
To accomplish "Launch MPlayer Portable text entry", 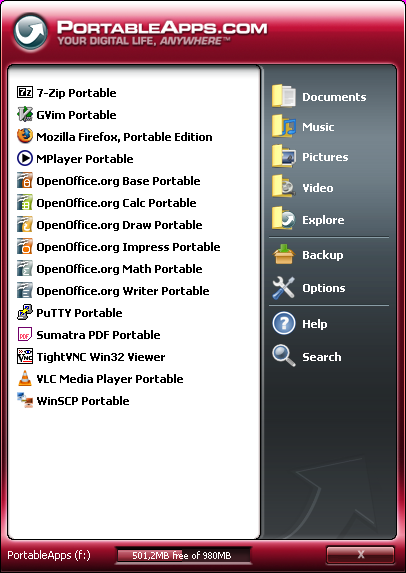I will [x=85, y=159].
